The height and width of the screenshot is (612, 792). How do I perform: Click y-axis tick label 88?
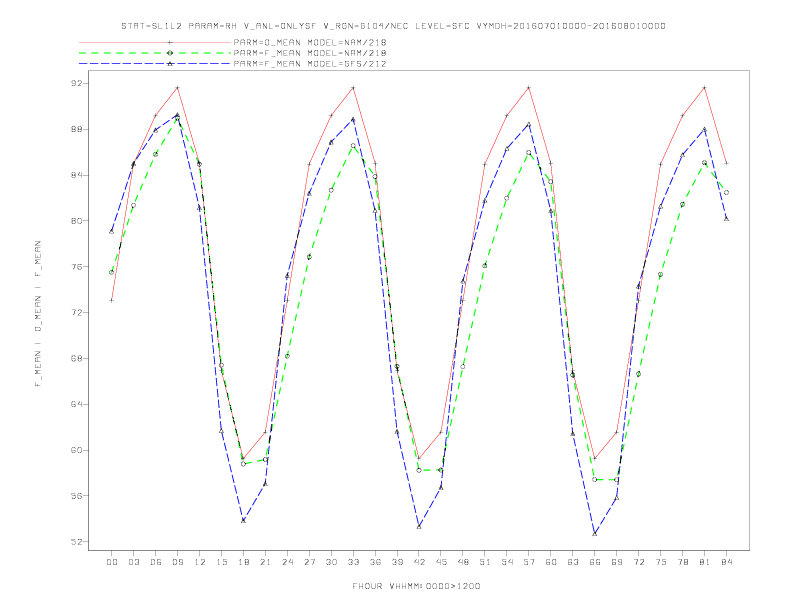76,129
